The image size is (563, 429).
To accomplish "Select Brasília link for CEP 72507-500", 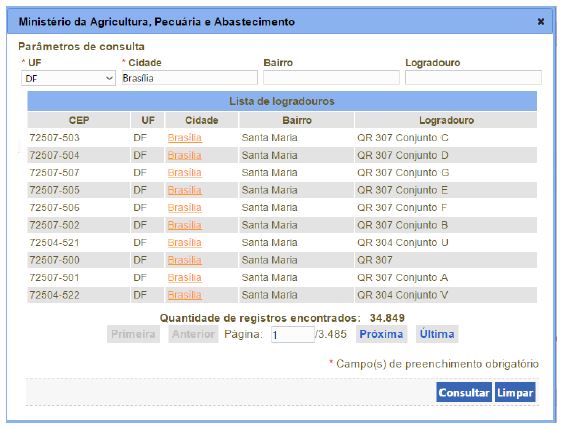I will click(x=185, y=260).
